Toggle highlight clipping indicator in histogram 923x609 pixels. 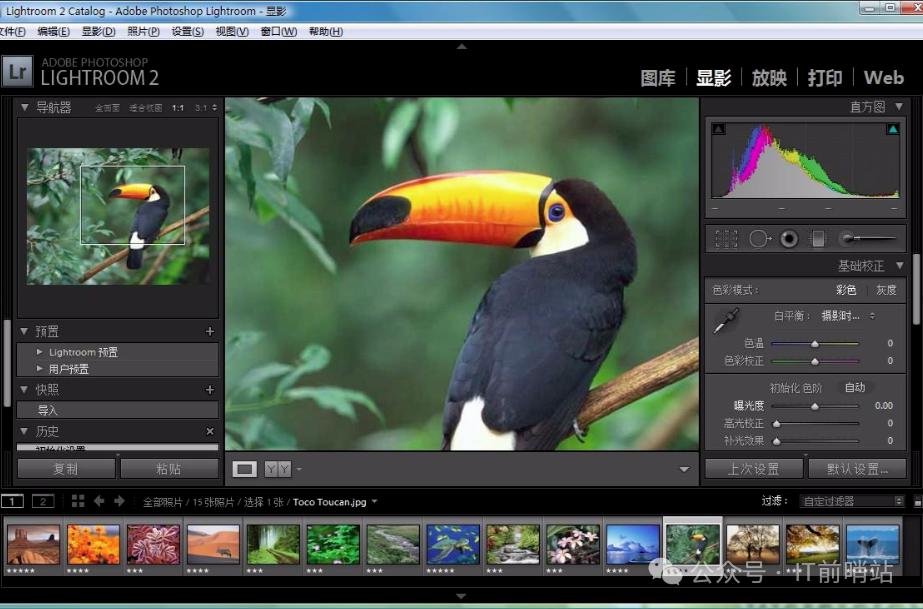tap(892, 129)
